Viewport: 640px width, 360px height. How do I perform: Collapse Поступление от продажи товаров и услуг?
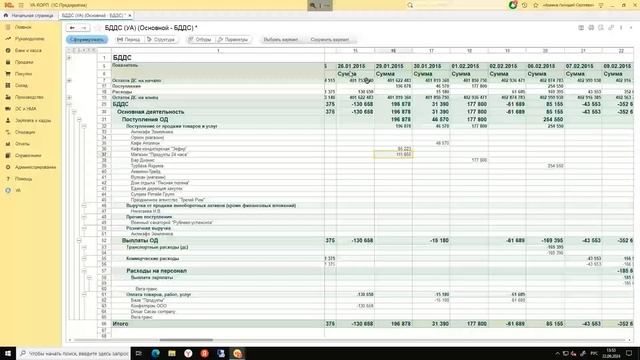click(x=84, y=126)
